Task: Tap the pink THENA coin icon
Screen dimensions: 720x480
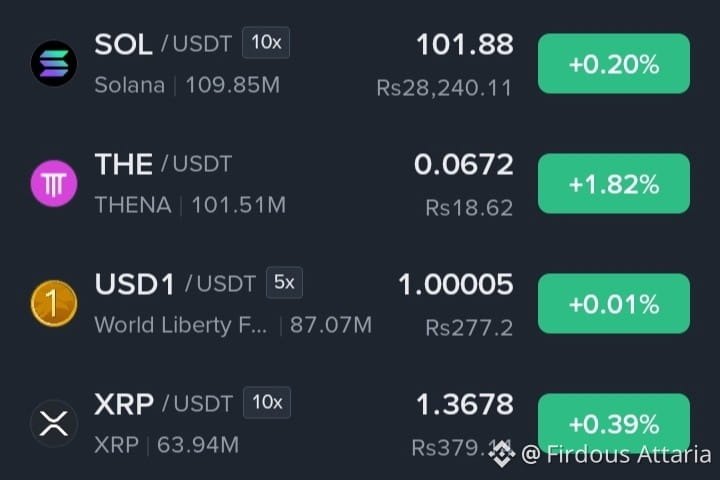Action: [54, 183]
